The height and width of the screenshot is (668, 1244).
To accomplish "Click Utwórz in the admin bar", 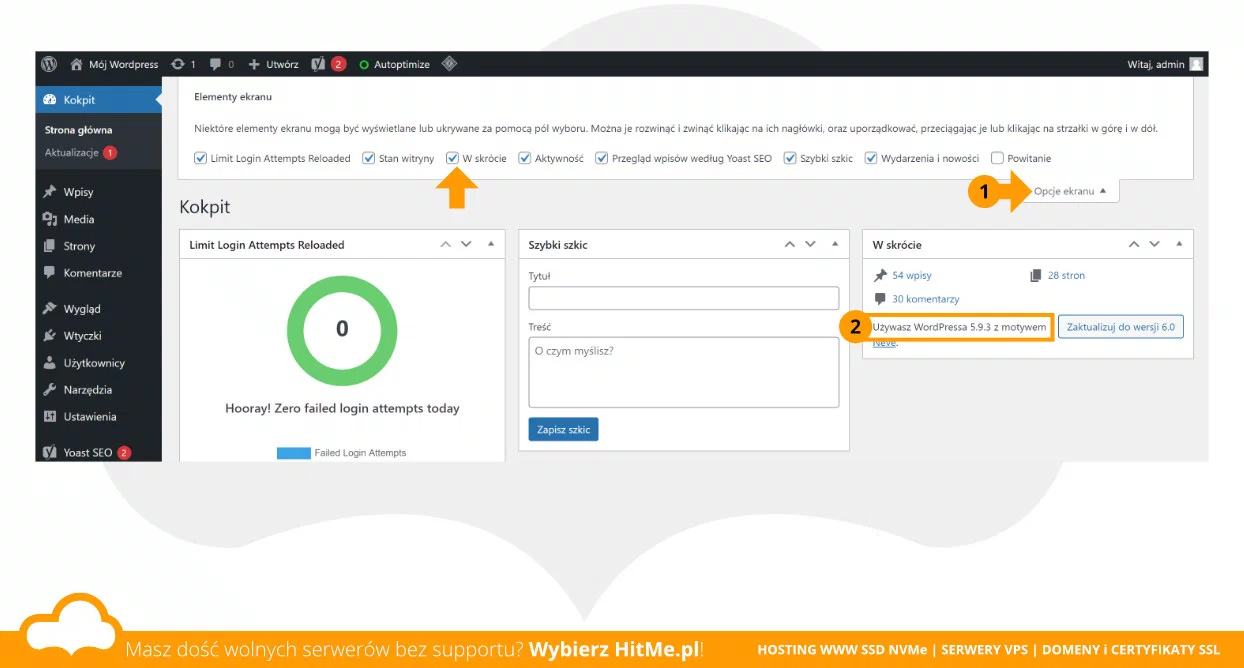I will (282, 64).
